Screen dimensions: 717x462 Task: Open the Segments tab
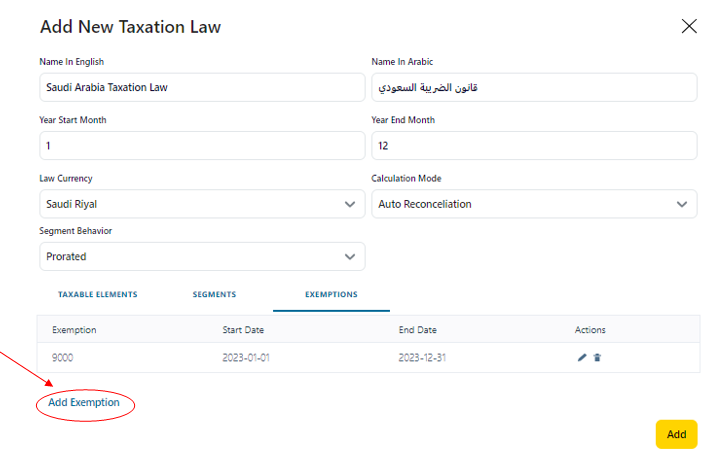point(214,295)
